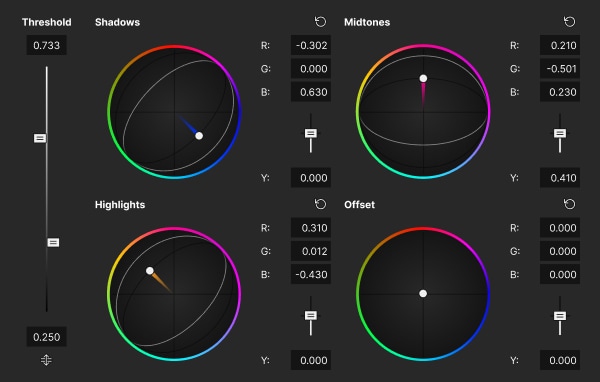
Task: Reset the Shadows color wheel
Action: [x=320, y=22]
